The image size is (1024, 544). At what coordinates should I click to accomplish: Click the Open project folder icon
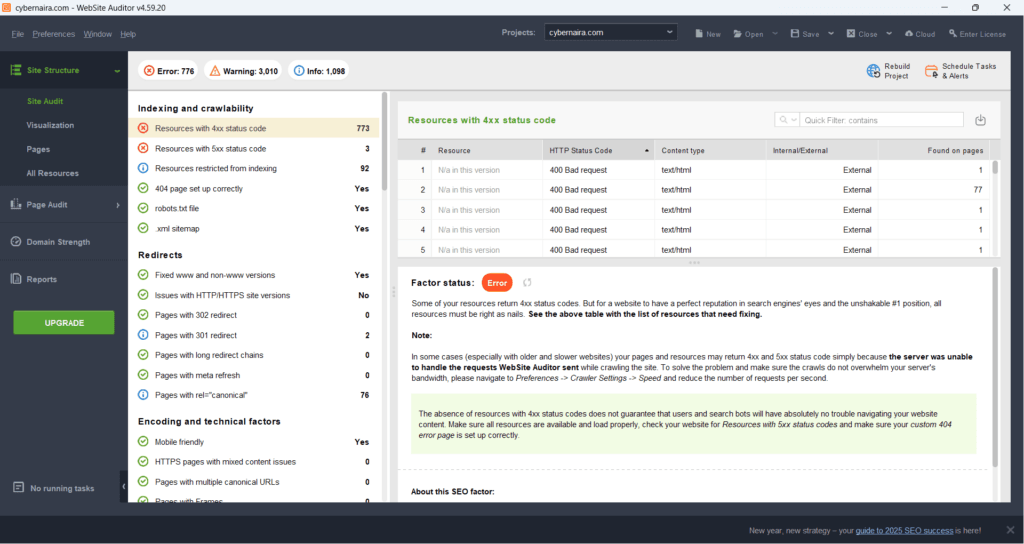click(737, 33)
